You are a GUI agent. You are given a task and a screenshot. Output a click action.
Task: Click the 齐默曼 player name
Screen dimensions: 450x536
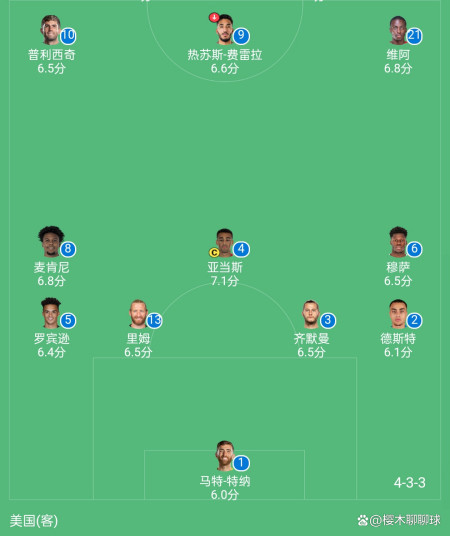(311, 339)
